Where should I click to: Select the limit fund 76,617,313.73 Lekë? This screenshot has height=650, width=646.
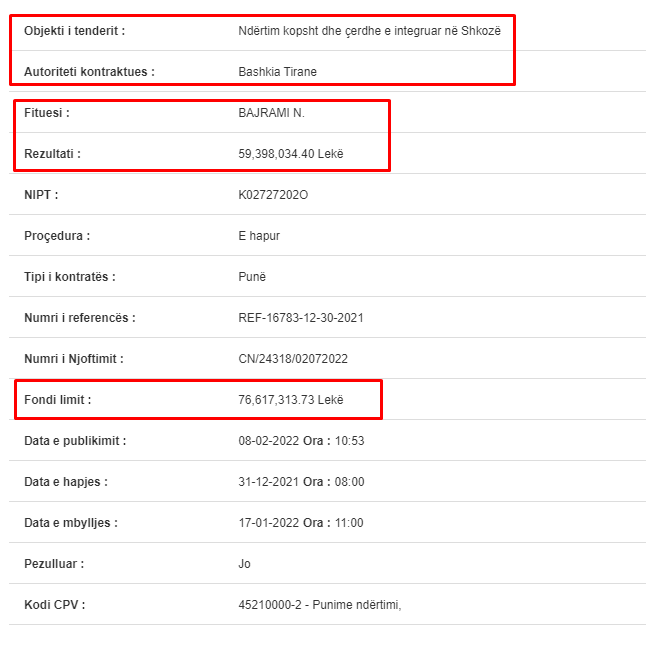coord(291,400)
